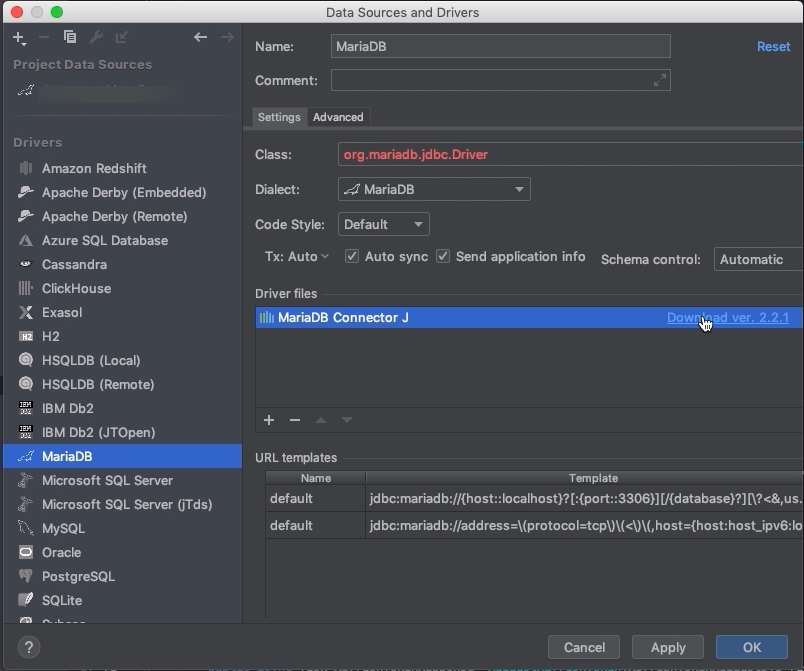This screenshot has height=671, width=804.
Task: Click the Microsoft SQL Server (jTds) icon
Action: coord(26,504)
